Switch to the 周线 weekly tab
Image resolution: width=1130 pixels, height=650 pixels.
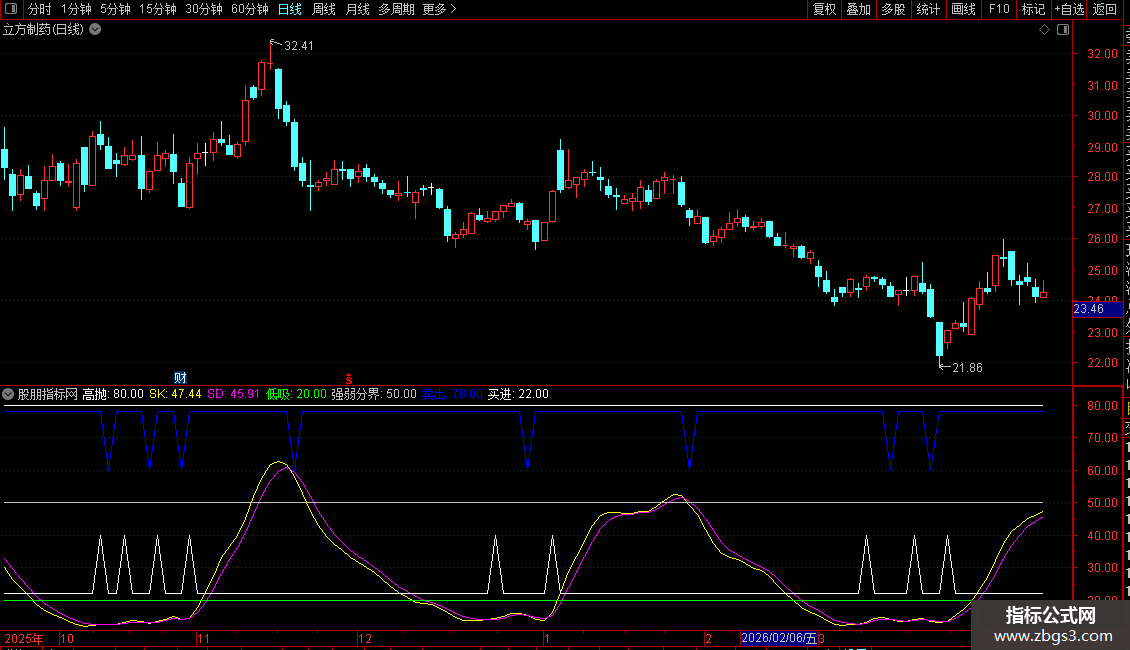(x=324, y=10)
